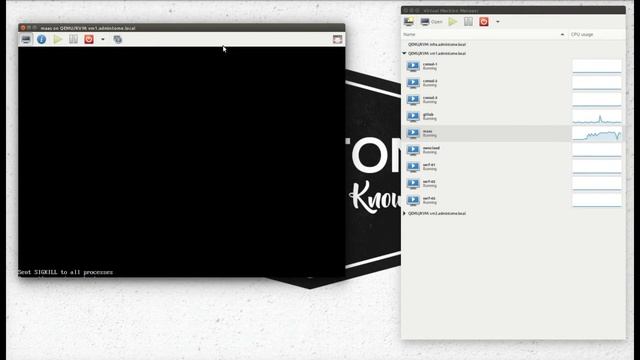Image resolution: width=640 pixels, height=360 pixels.
Task: Click the maas VM running icon
Action: tap(413, 133)
